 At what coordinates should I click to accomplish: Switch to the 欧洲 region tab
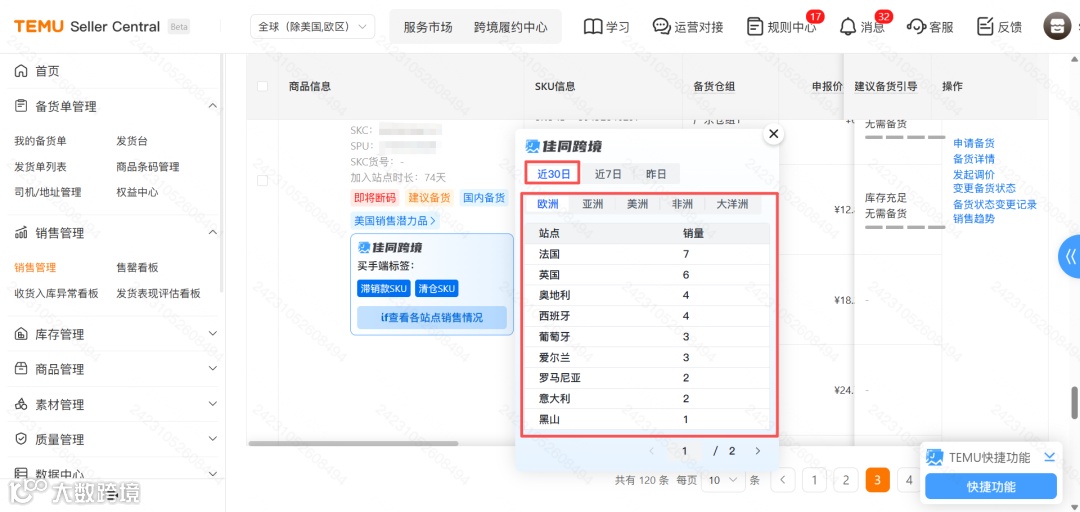(548, 204)
